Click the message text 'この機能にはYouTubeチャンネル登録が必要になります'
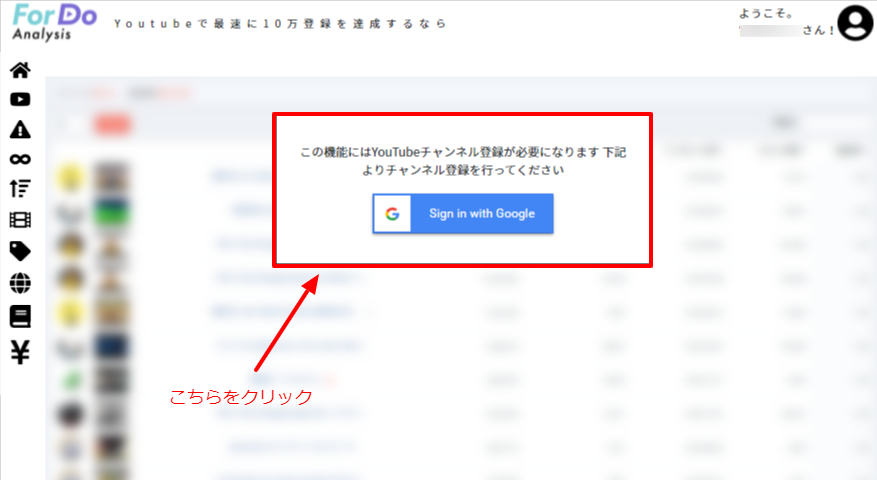This screenshot has width=877, height=480. click(450, 152)
